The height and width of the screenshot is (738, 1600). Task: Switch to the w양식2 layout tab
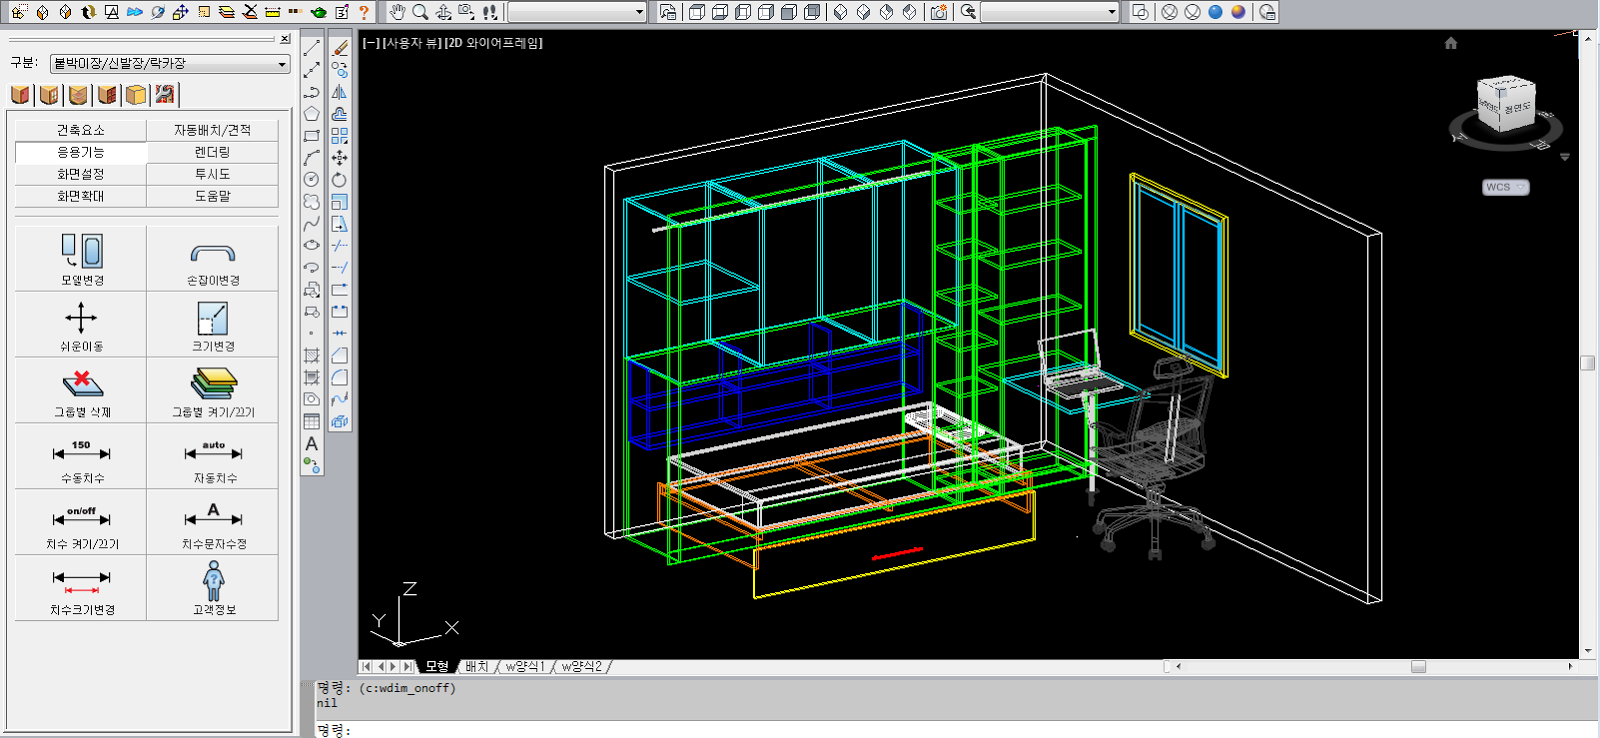pos(581,666)
